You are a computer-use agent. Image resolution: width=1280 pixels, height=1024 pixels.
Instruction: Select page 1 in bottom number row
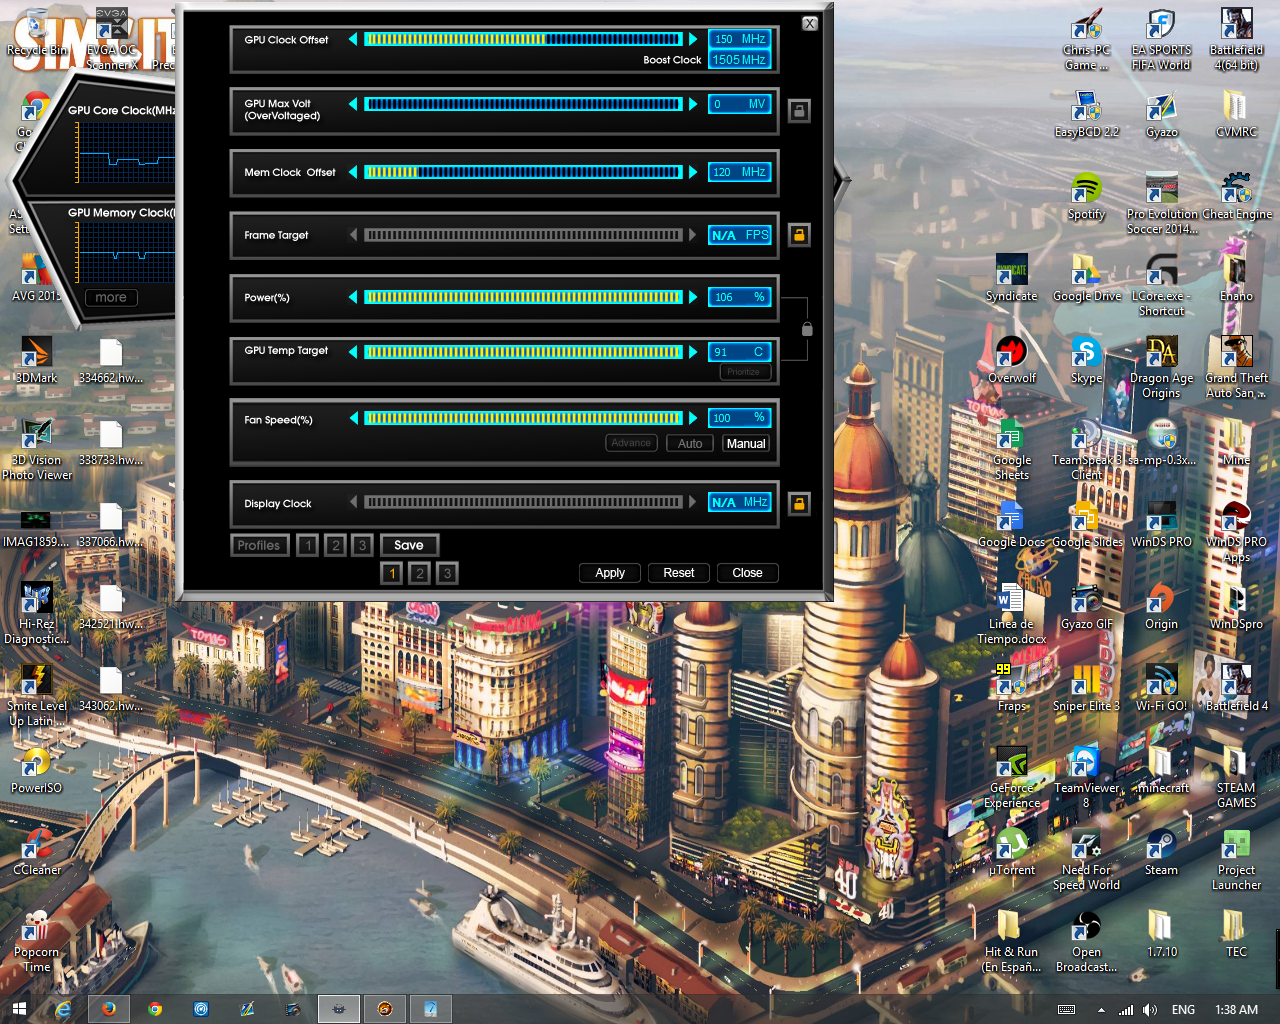392,573
